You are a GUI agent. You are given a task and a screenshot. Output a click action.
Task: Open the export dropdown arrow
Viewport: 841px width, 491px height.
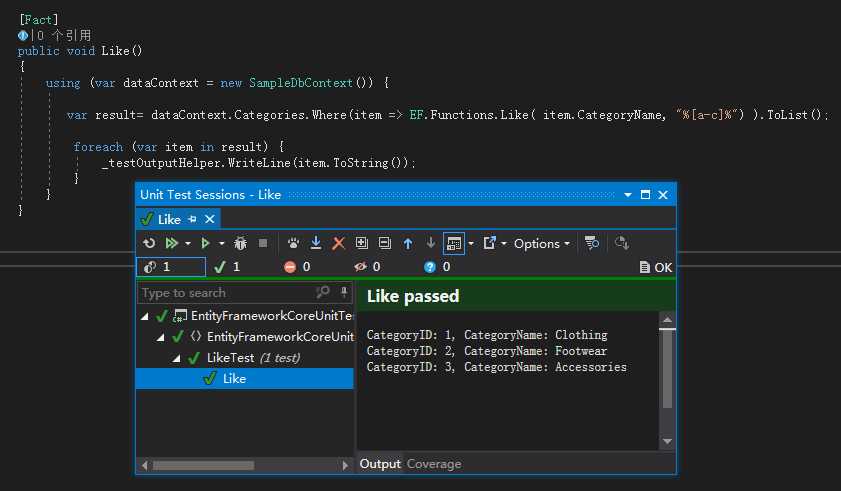[x=504, y=244]
